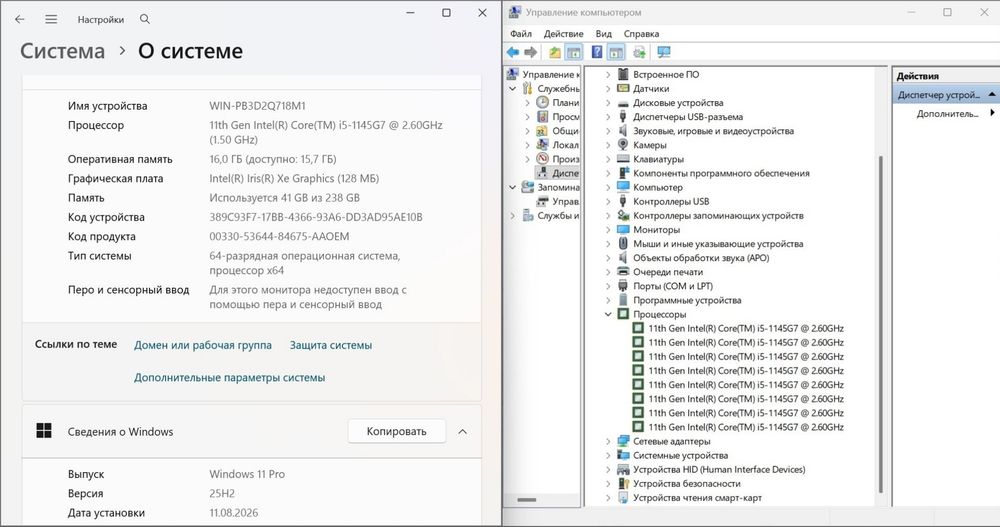Viewport: 1000px width, 527px height.
Task: Click the horizontal scrollbar under the console tree
Action: tap(527, 500)
